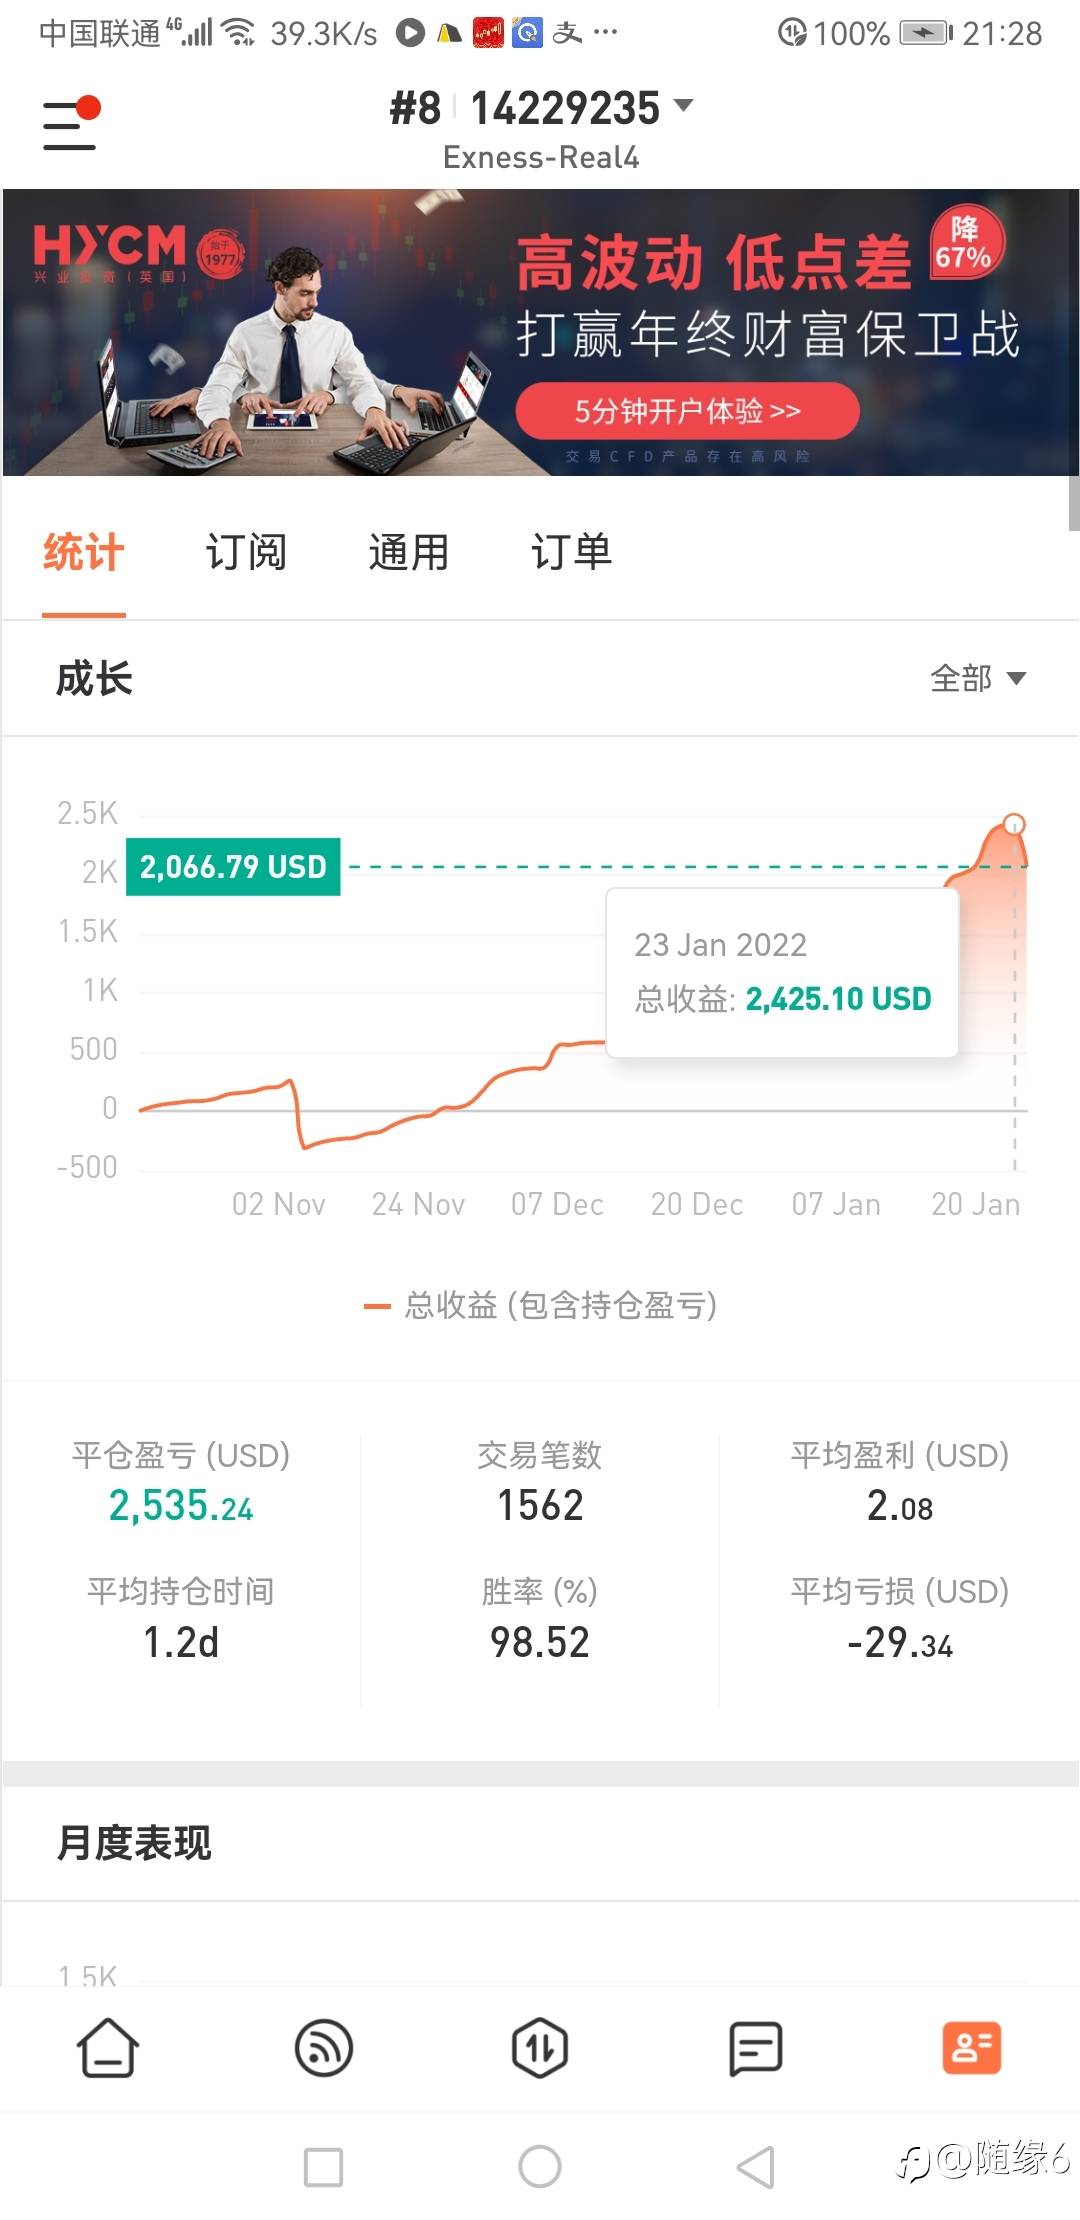Screen dimensions: 1080x2220
Task: Tap the home icon in bottom navigation
Action: click(x=108, y=2048)
